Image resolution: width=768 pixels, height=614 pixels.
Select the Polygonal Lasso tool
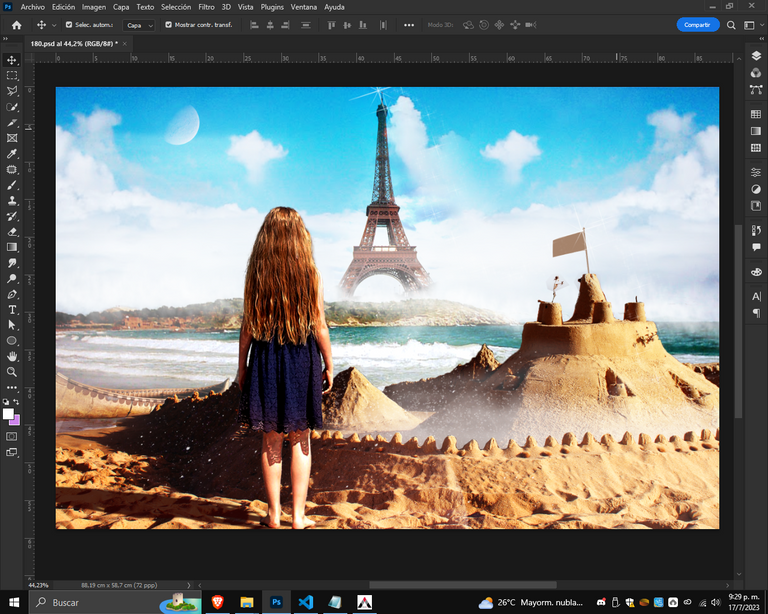pos(12,91)
